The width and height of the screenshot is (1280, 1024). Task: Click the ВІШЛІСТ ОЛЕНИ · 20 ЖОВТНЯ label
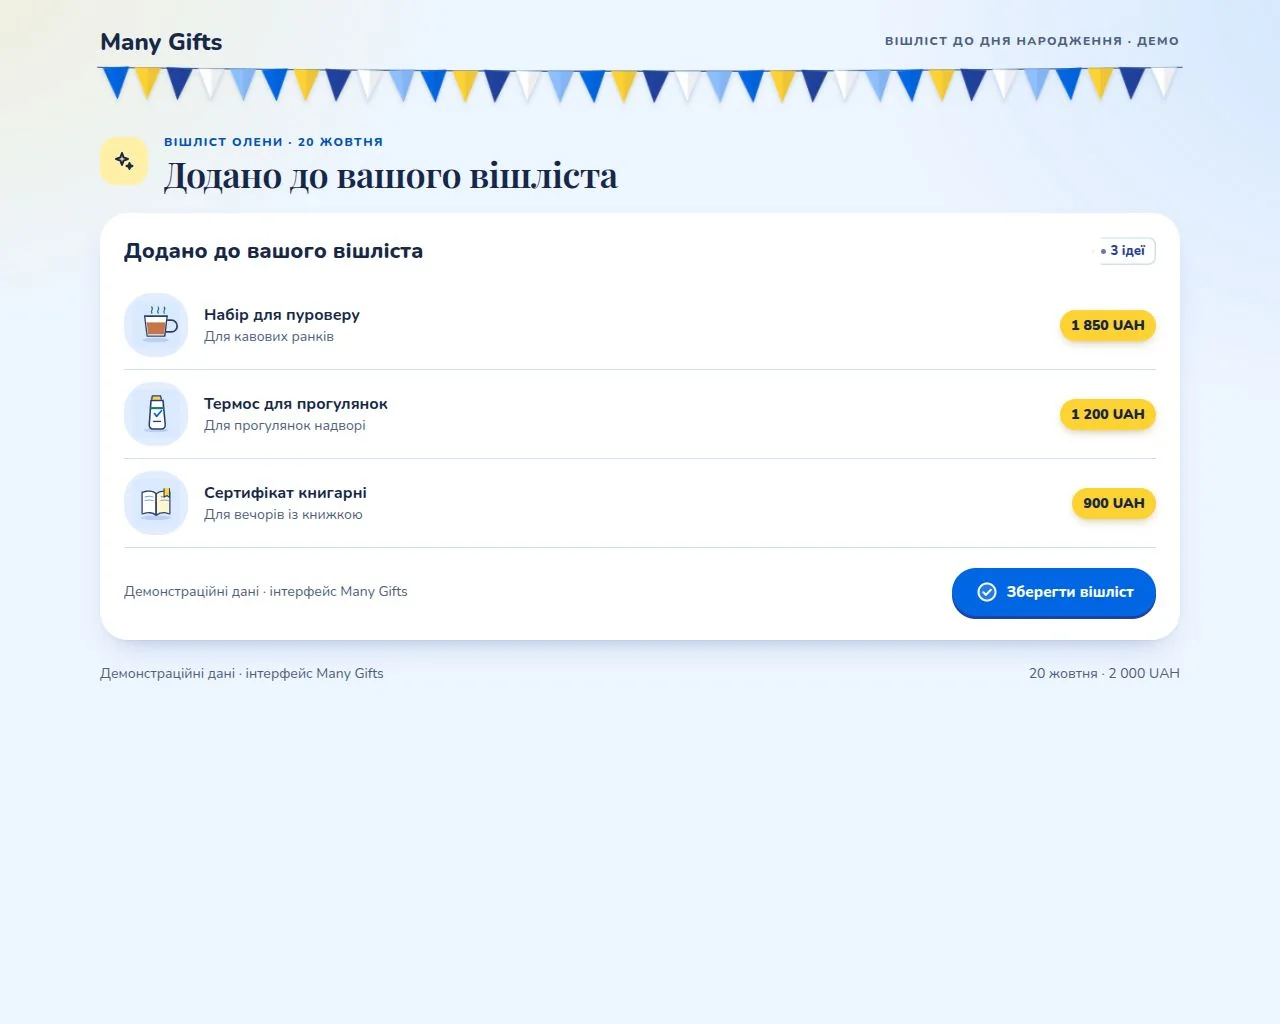pyautogui.click(x=274, y=142)
